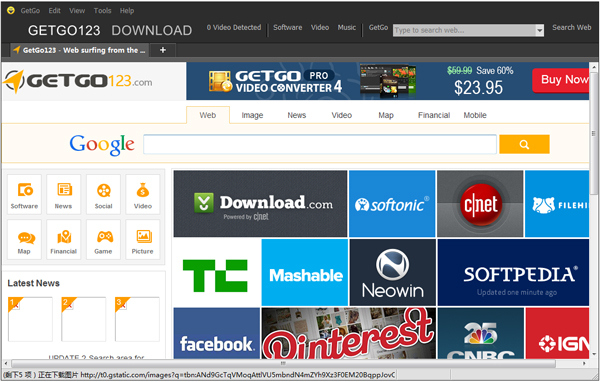
Task: Click the Buy Now button
Action: coord(561,80)
